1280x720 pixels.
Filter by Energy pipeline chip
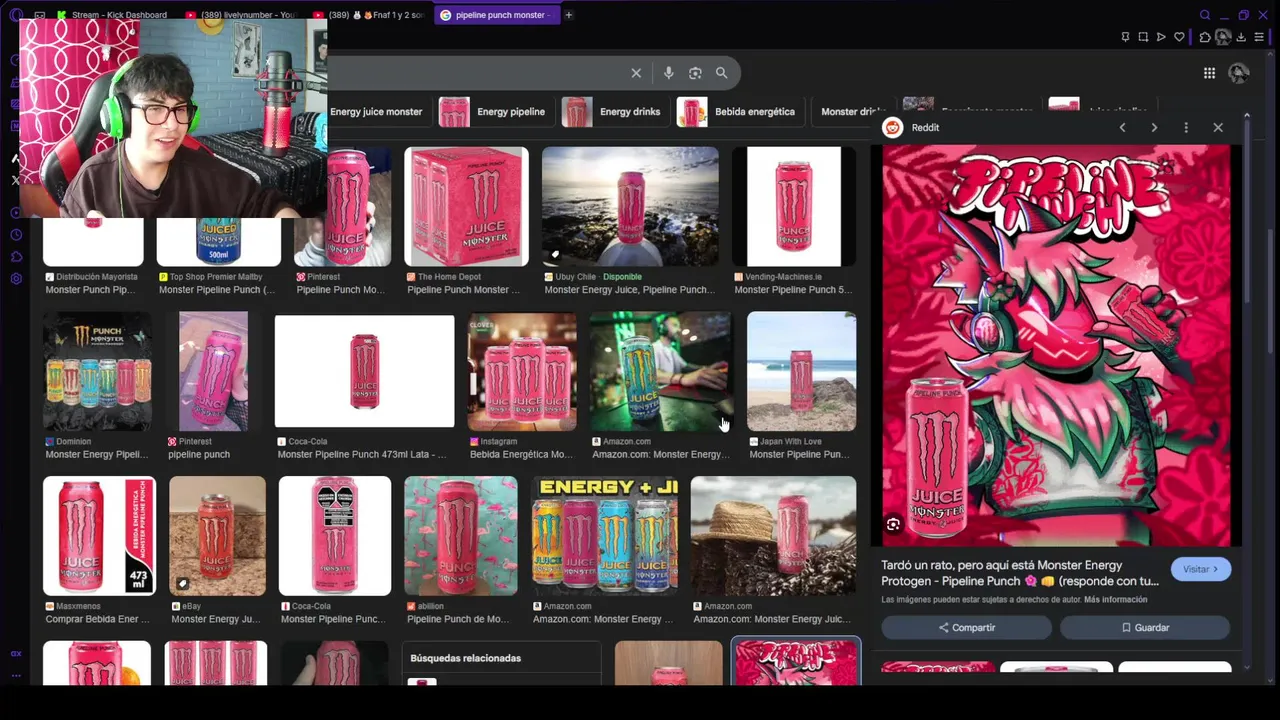tap(496, 112)
